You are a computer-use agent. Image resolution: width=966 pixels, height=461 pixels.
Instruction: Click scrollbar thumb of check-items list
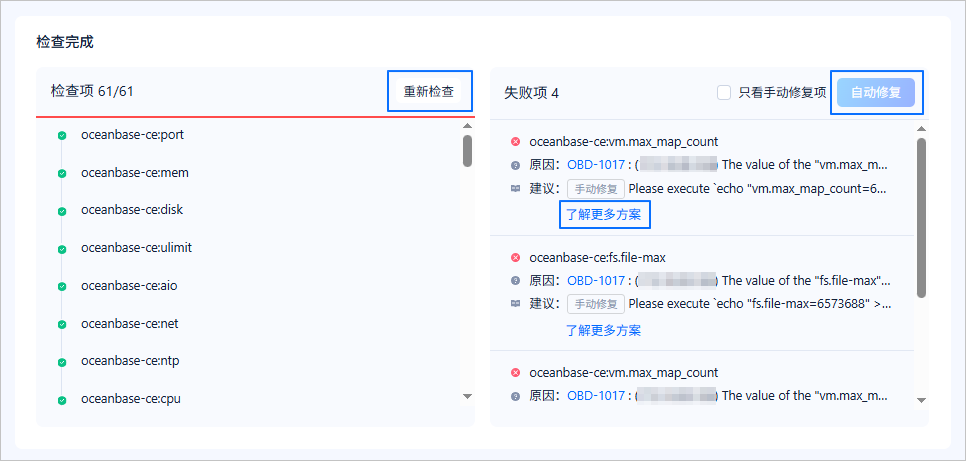click(468, 151)
